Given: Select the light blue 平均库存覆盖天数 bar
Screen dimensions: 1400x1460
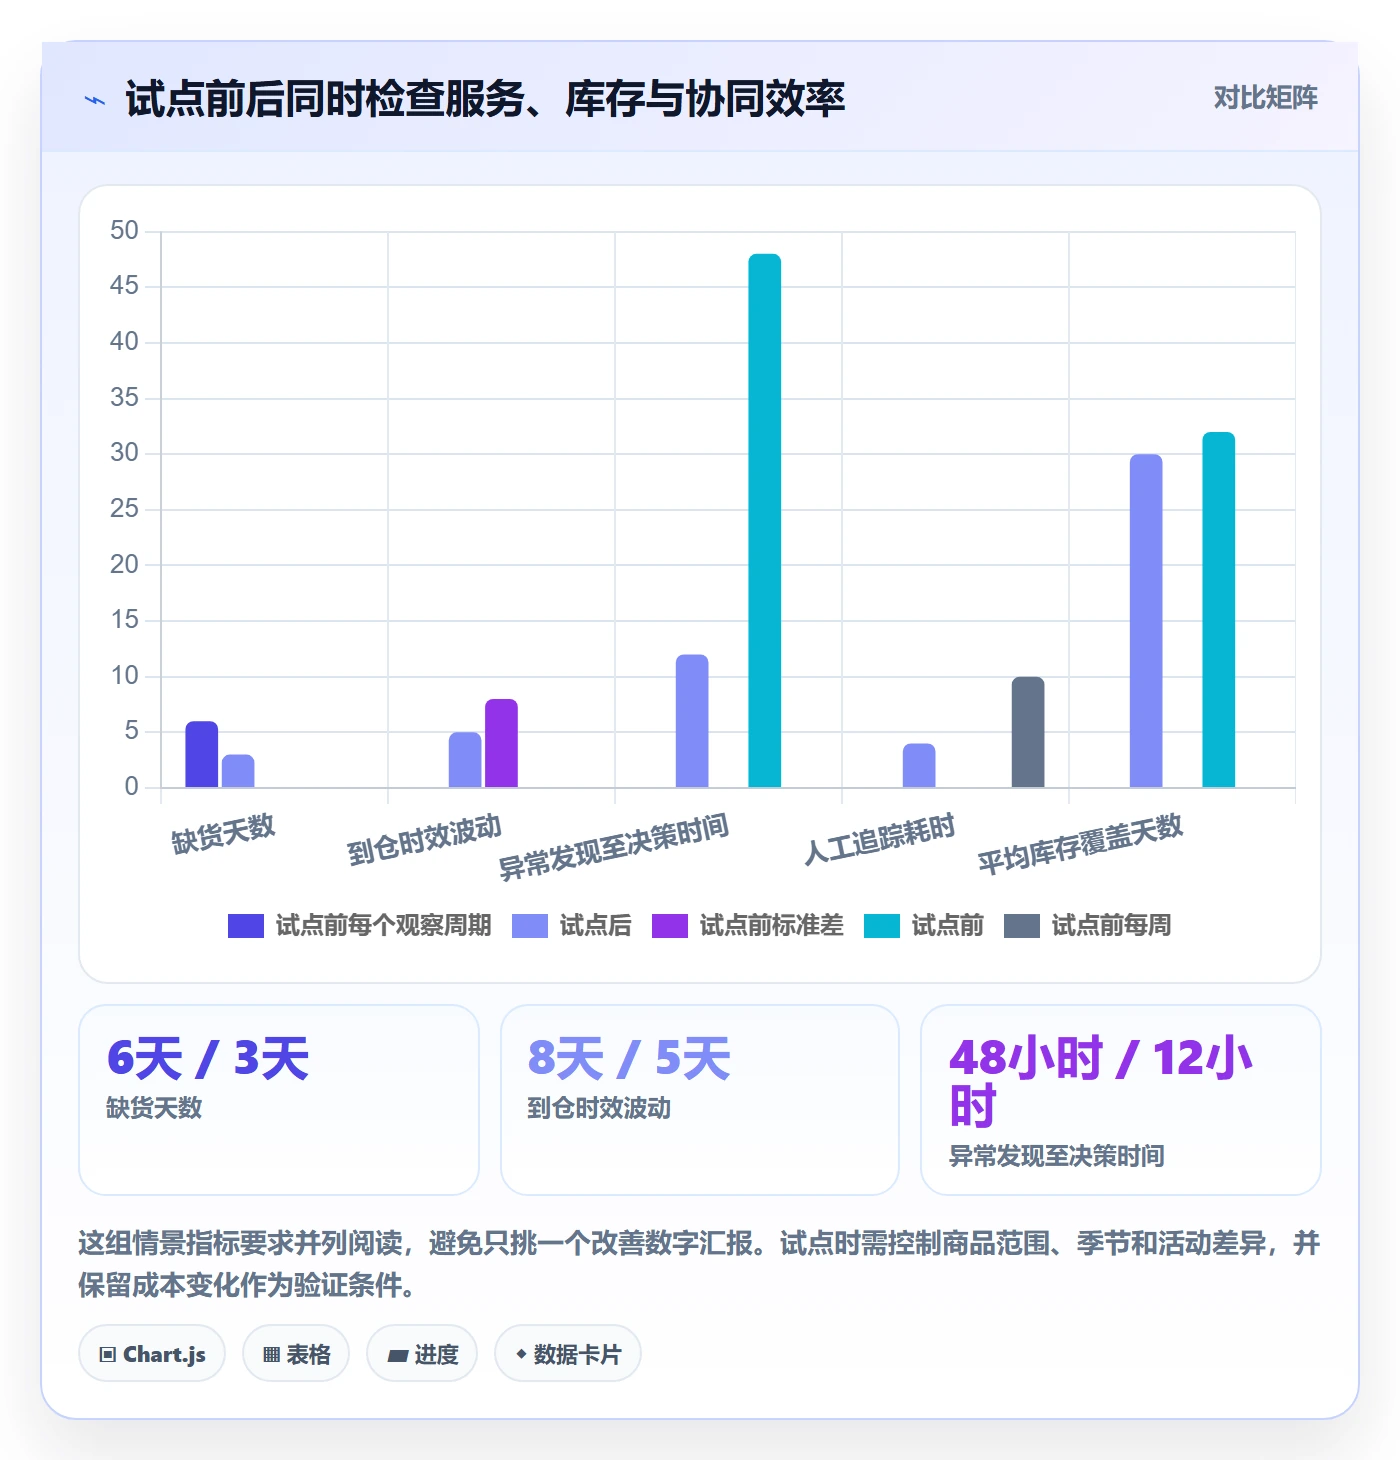Looking at the screenshot, I should 1146,621.
